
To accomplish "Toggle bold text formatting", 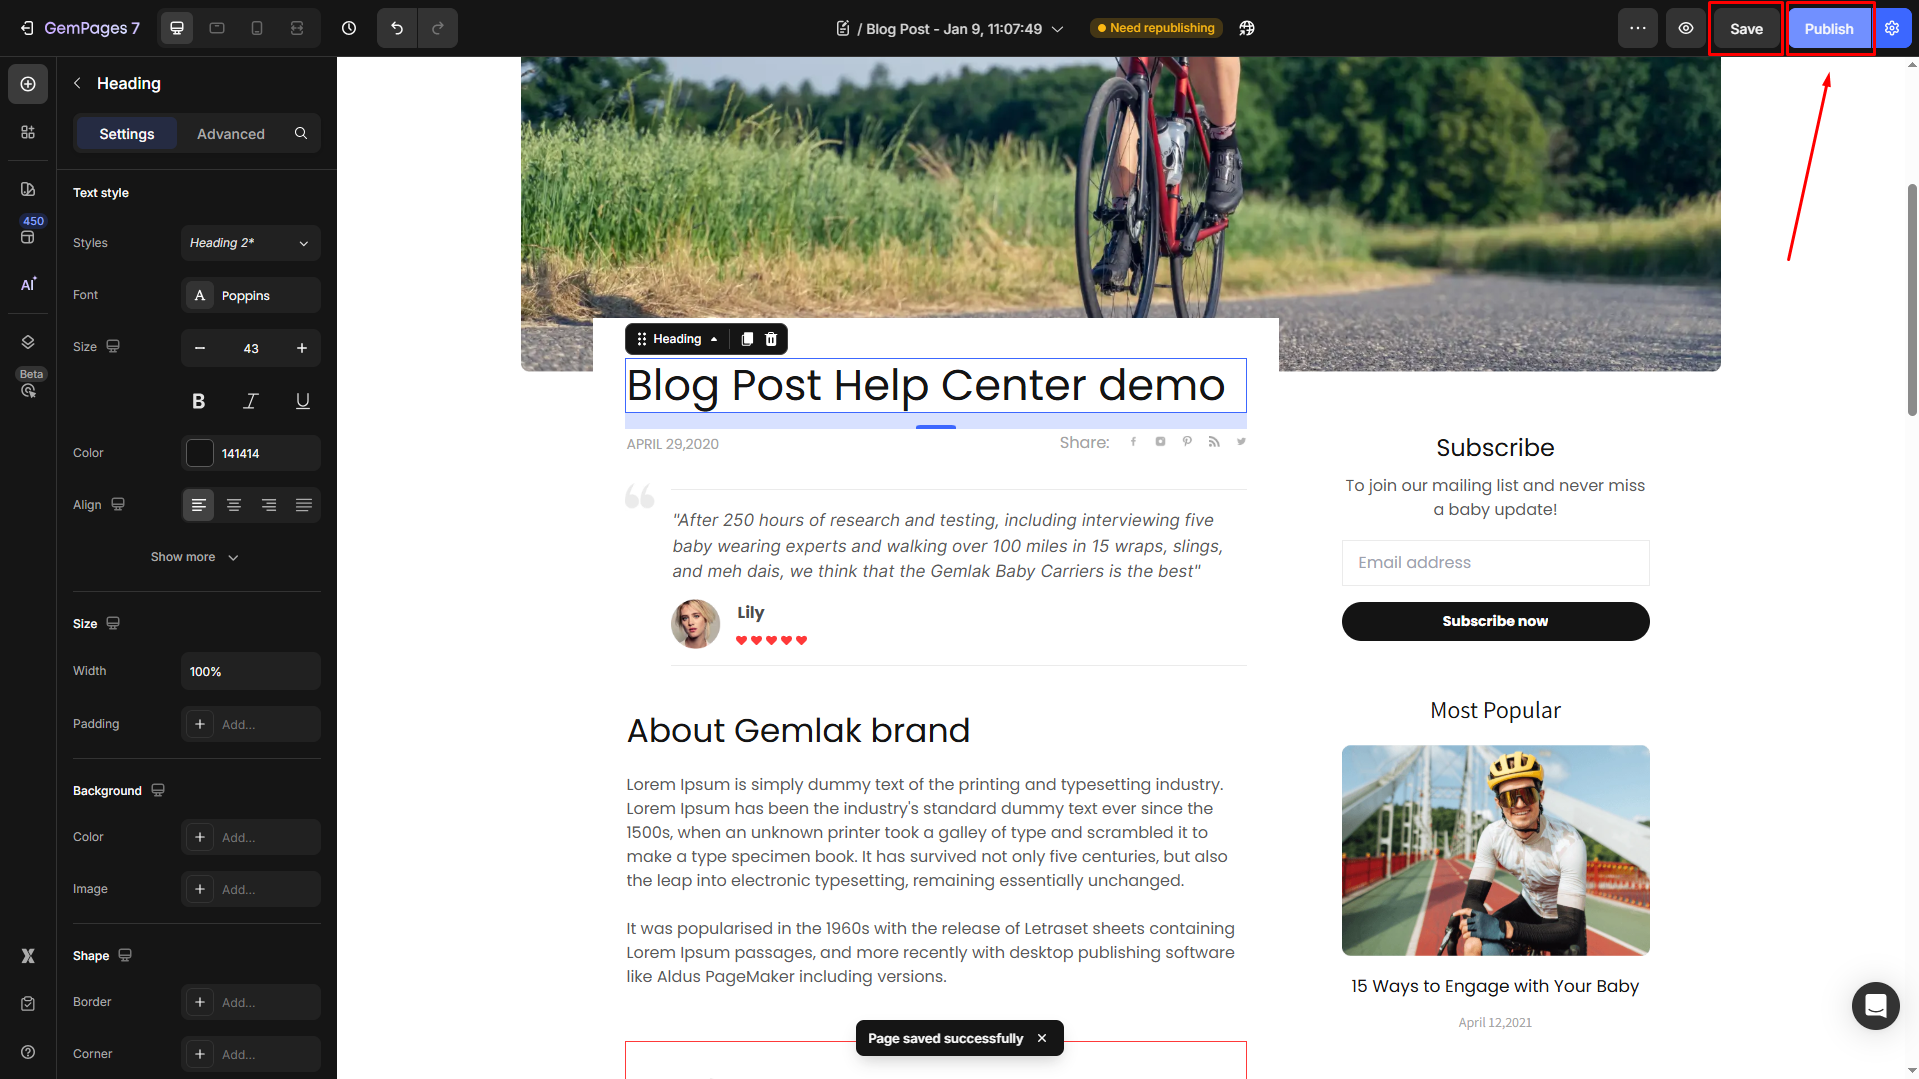I will (x=198, y=401).
